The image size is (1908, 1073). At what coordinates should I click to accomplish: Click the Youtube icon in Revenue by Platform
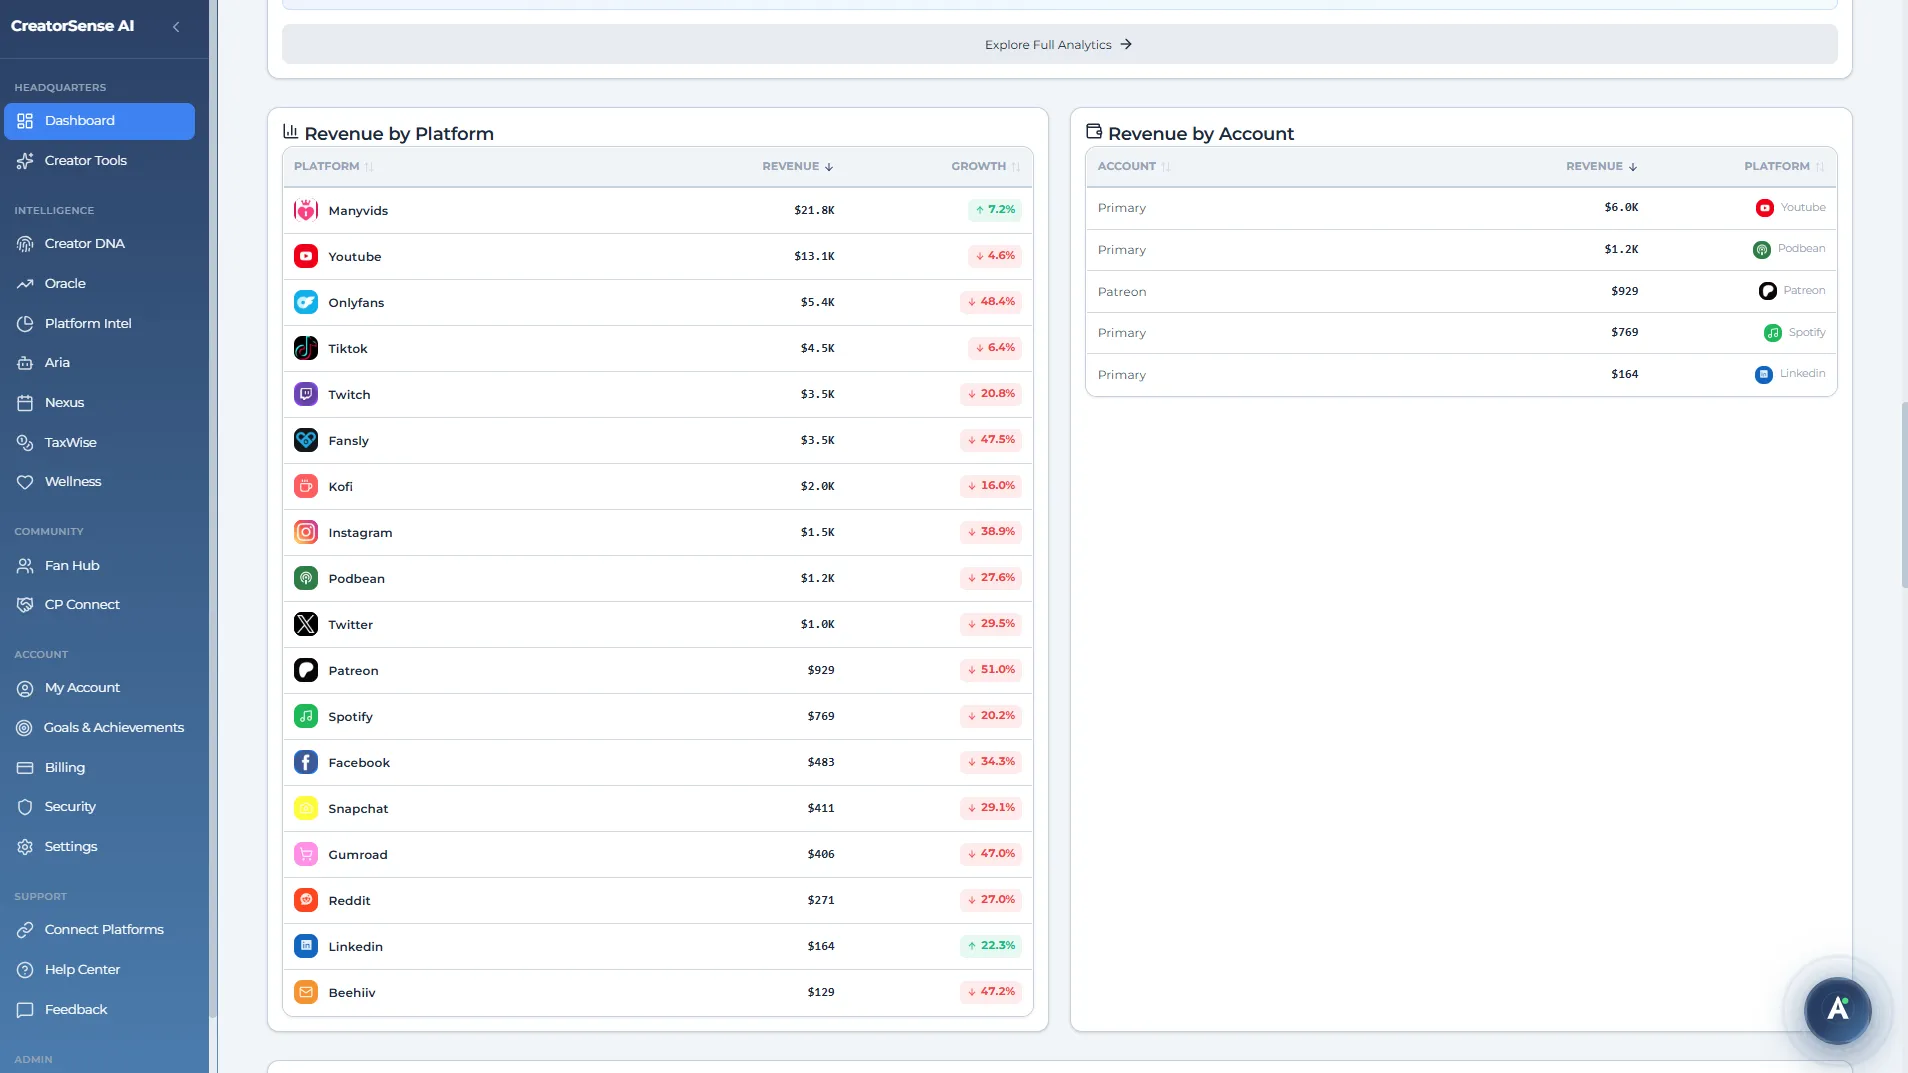(x=305, y=256)
